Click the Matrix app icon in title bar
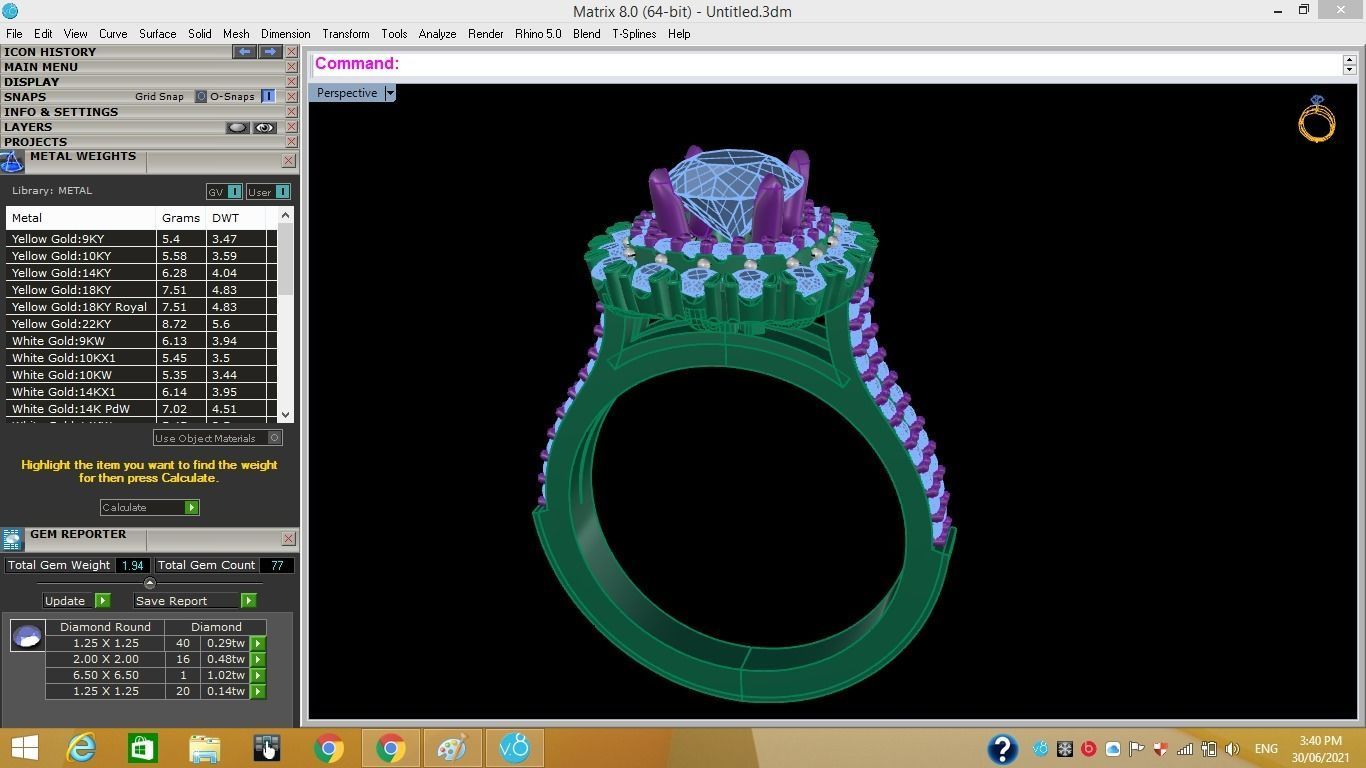1366x768 pixels. click(10, 11)
